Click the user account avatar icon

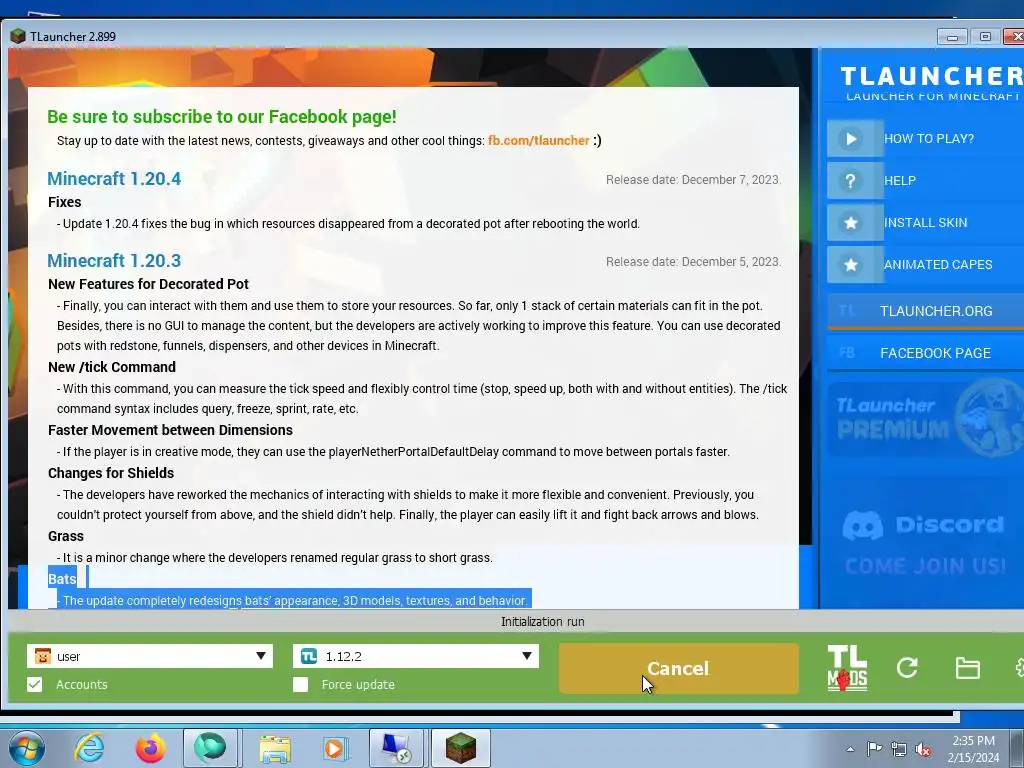(42, 656)
